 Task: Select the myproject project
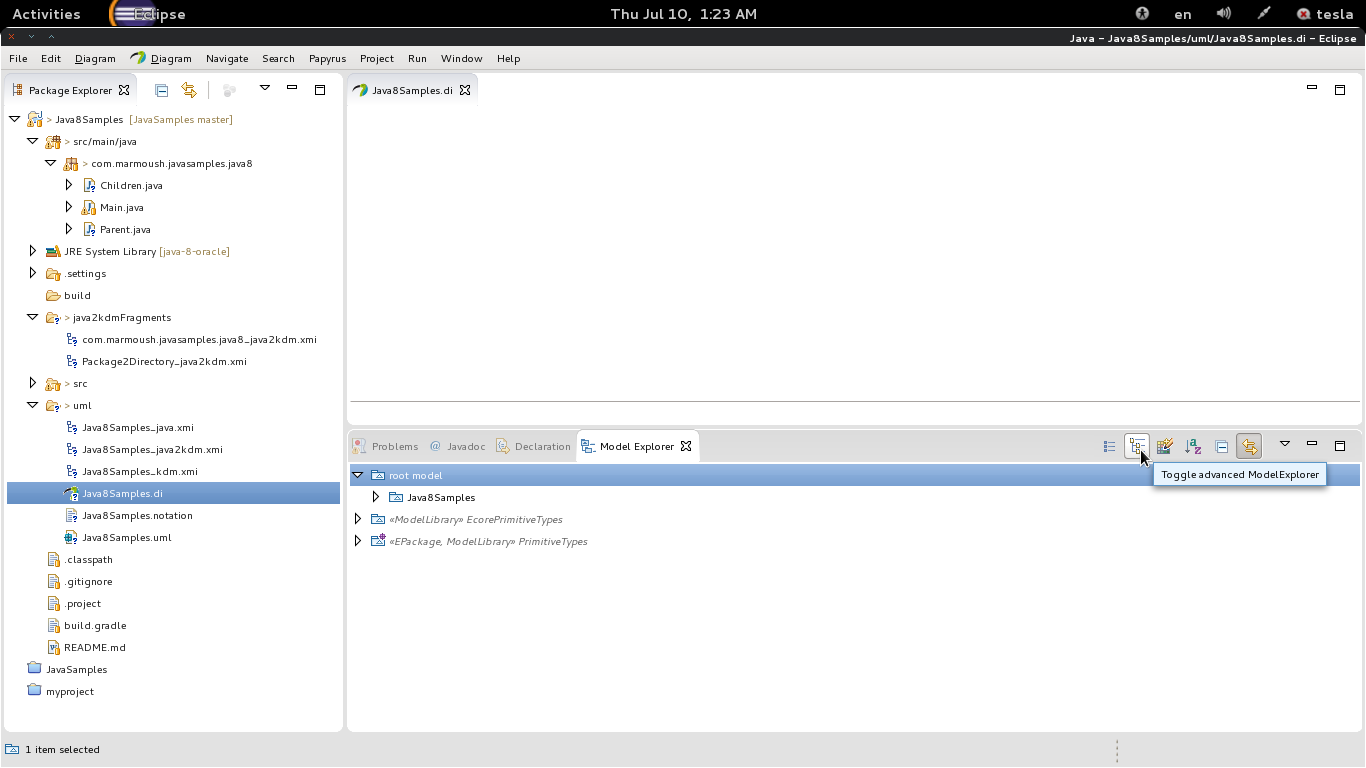coord(70,691)
